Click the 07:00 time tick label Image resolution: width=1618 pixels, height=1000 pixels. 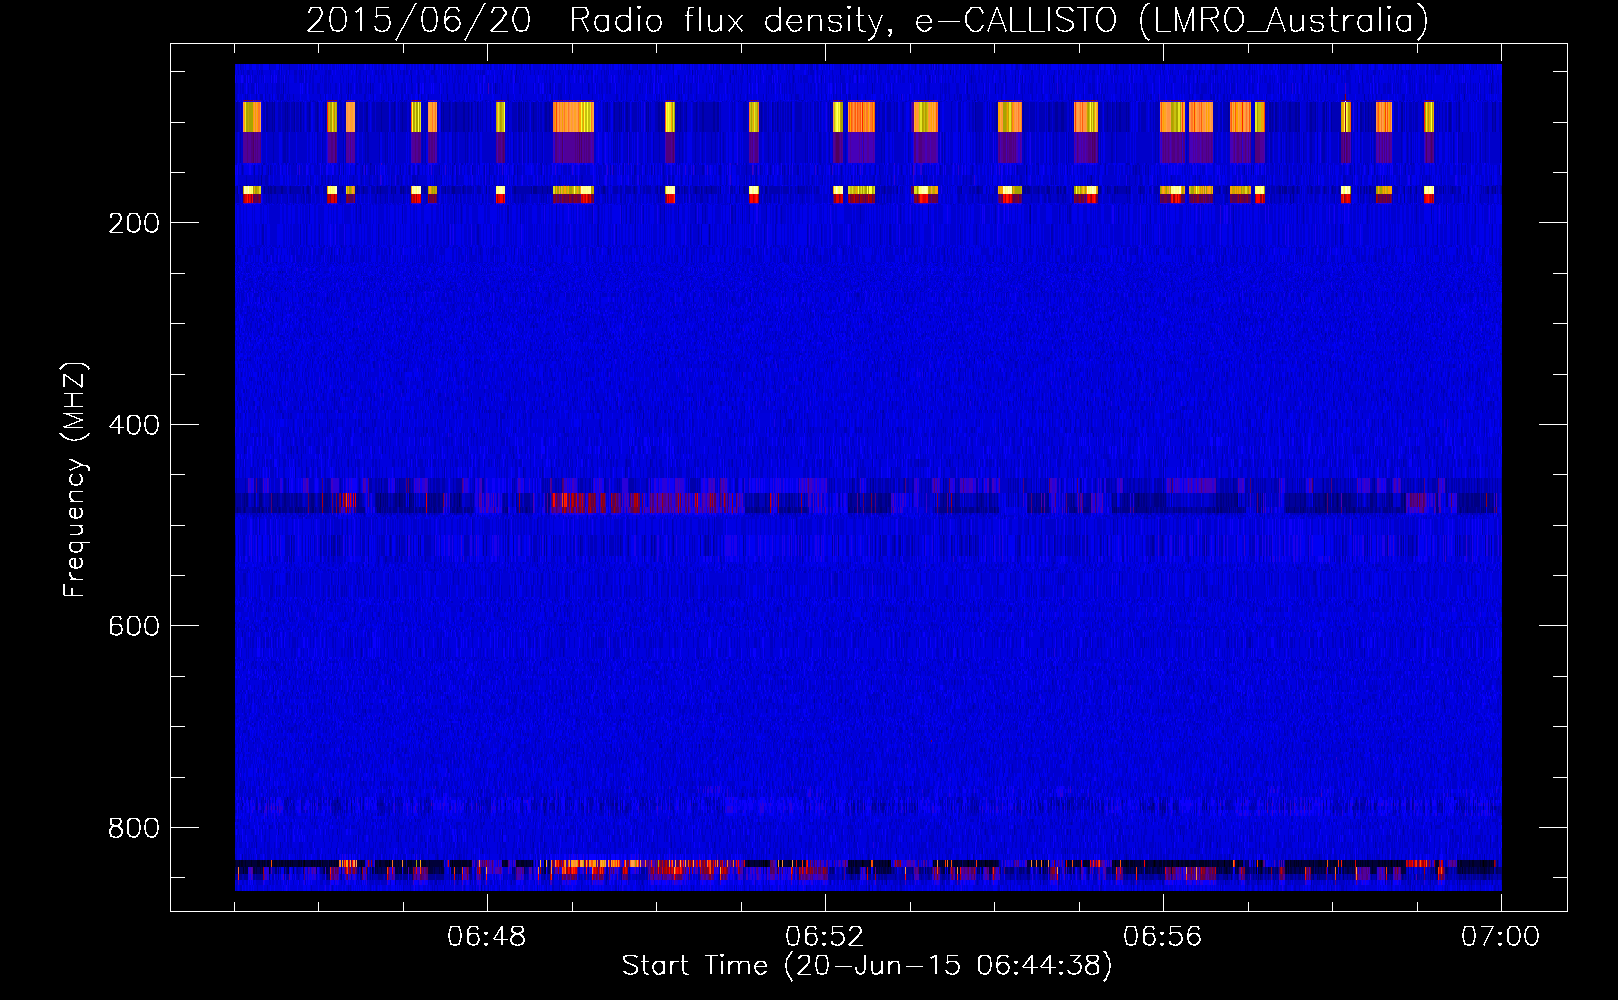coord(1500,937)
